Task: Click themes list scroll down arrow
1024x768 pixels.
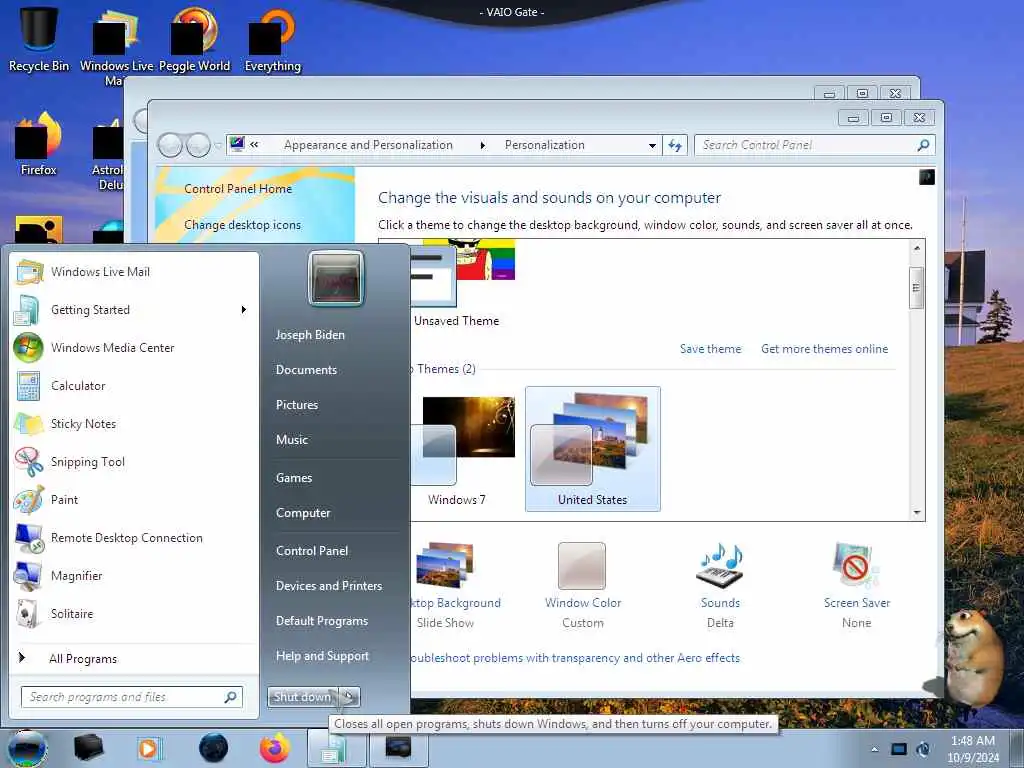Action: coord(917,513)
